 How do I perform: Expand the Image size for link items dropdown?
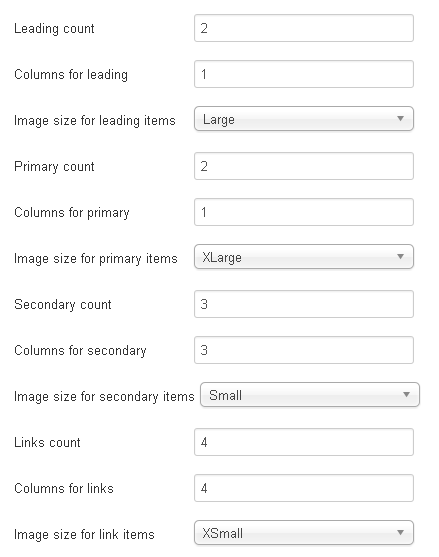[x=304, y=532]
